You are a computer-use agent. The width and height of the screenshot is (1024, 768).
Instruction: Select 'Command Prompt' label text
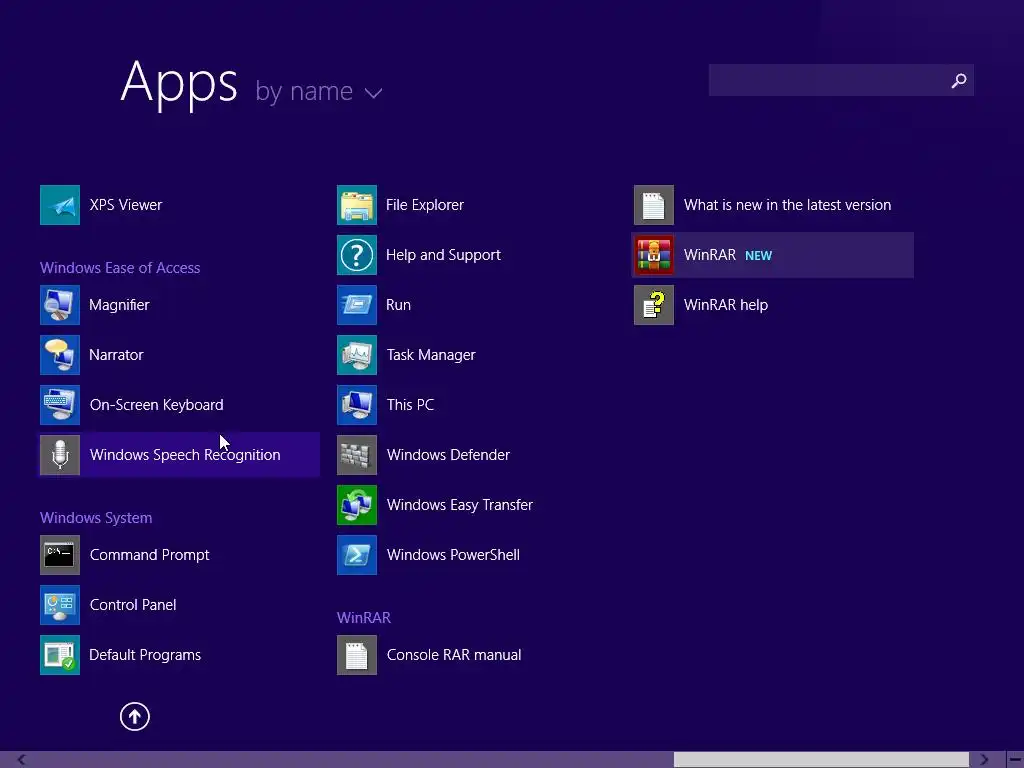150,555
